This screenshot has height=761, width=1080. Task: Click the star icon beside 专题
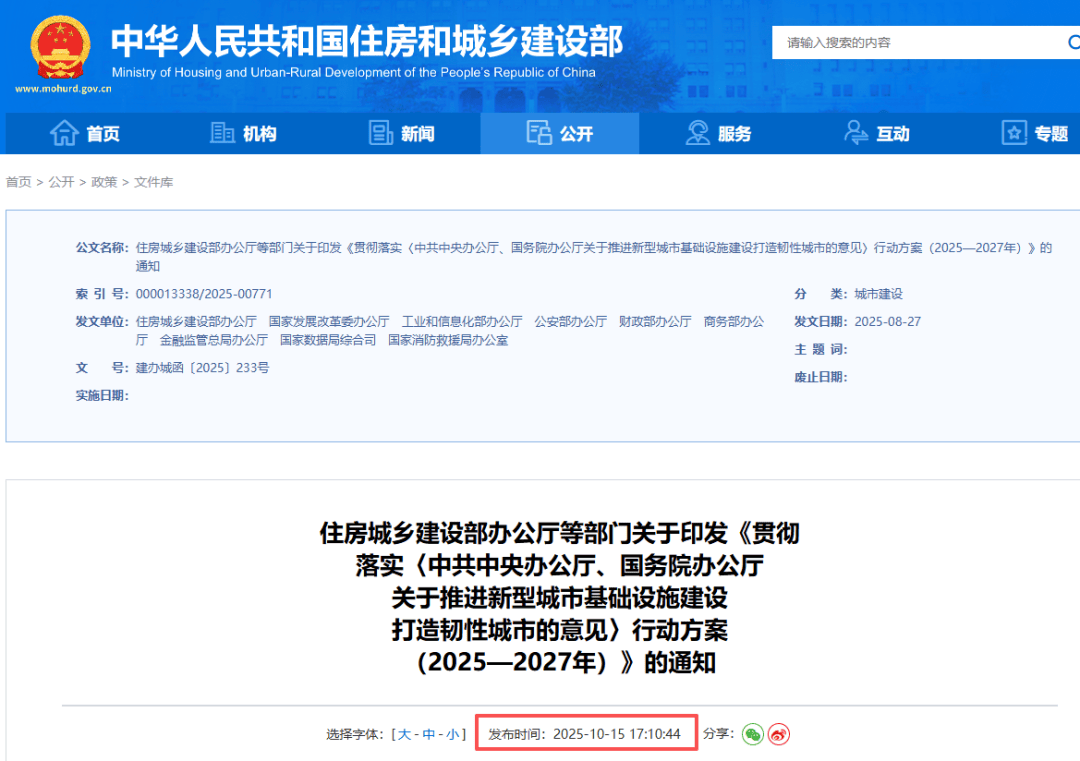pos(1014,133)
